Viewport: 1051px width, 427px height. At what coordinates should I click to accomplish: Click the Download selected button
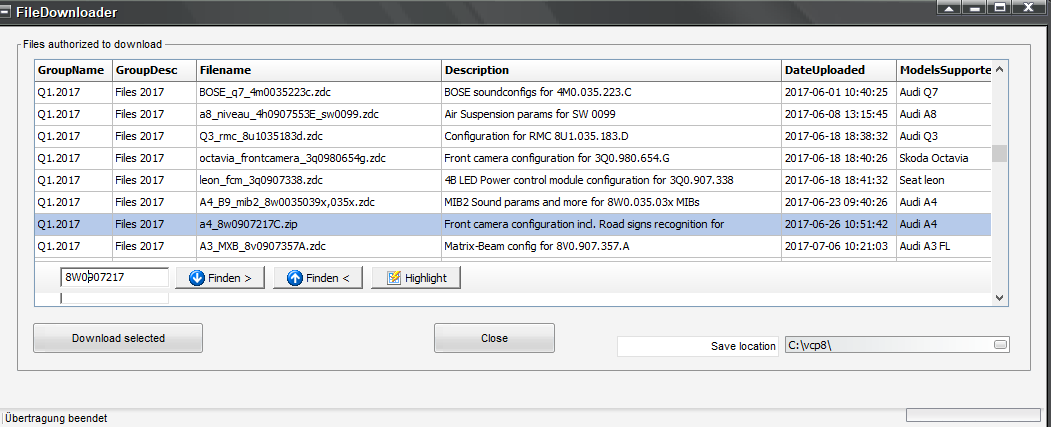pos(118,338)
